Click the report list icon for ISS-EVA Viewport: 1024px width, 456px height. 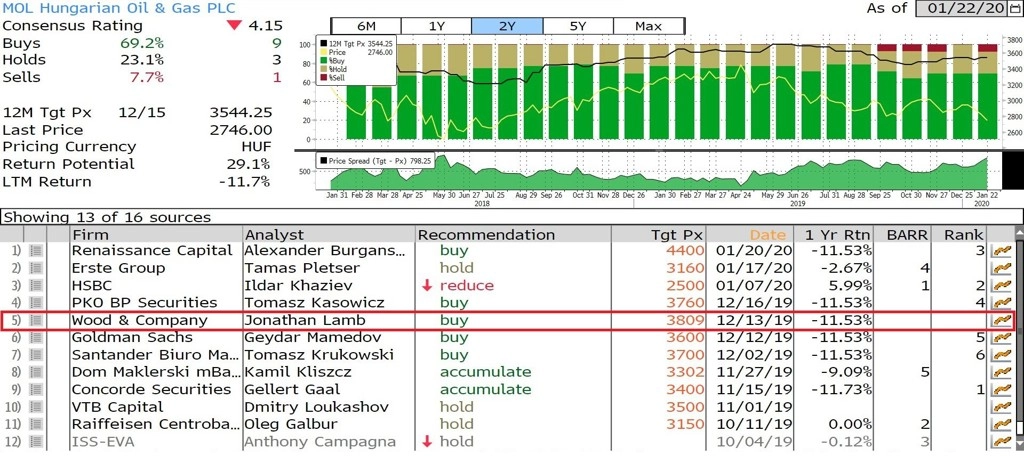[x=36, y=442]
